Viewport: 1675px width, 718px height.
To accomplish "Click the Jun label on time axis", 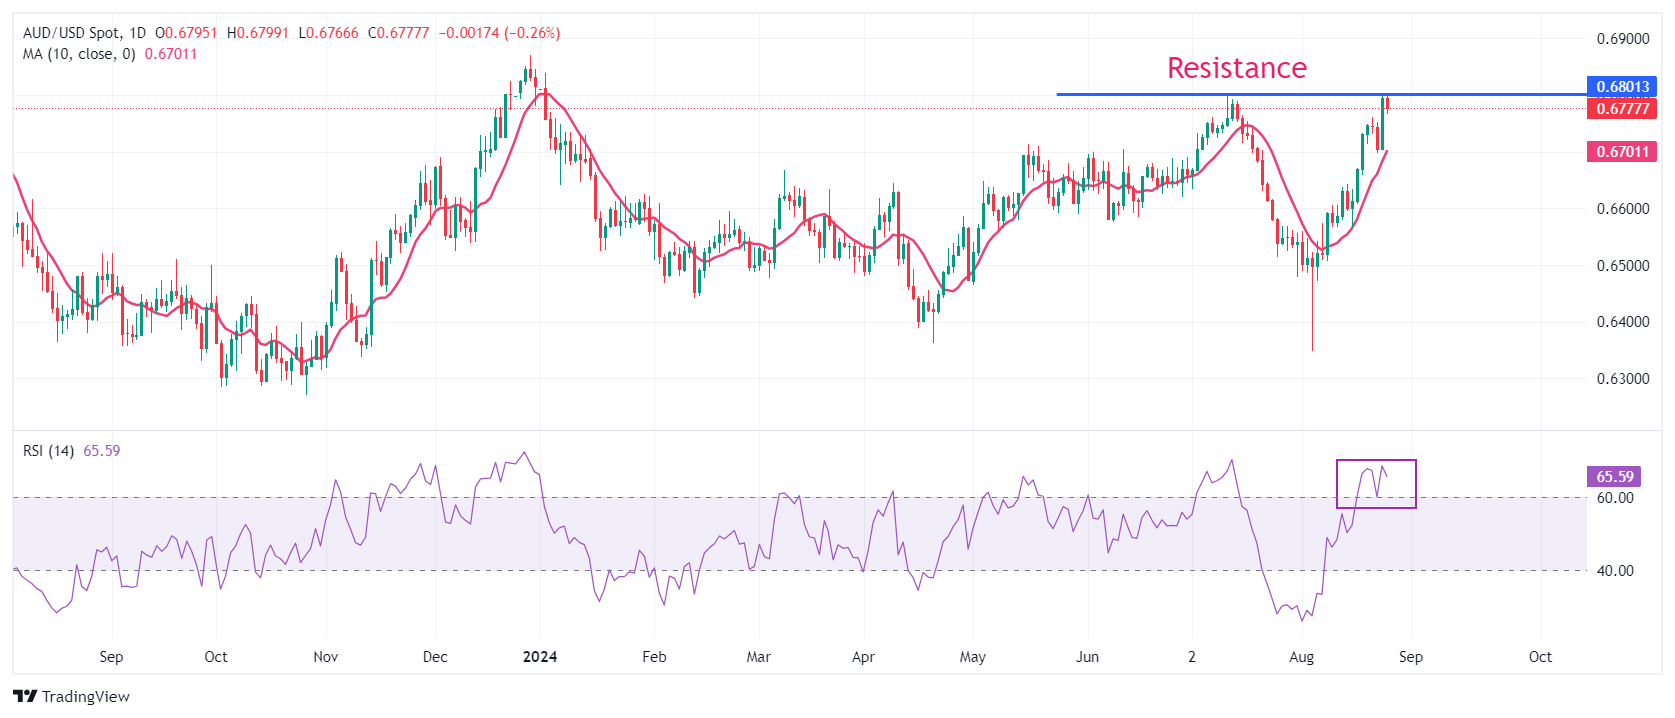I will pyautogui.click(x=1087, y=657).
